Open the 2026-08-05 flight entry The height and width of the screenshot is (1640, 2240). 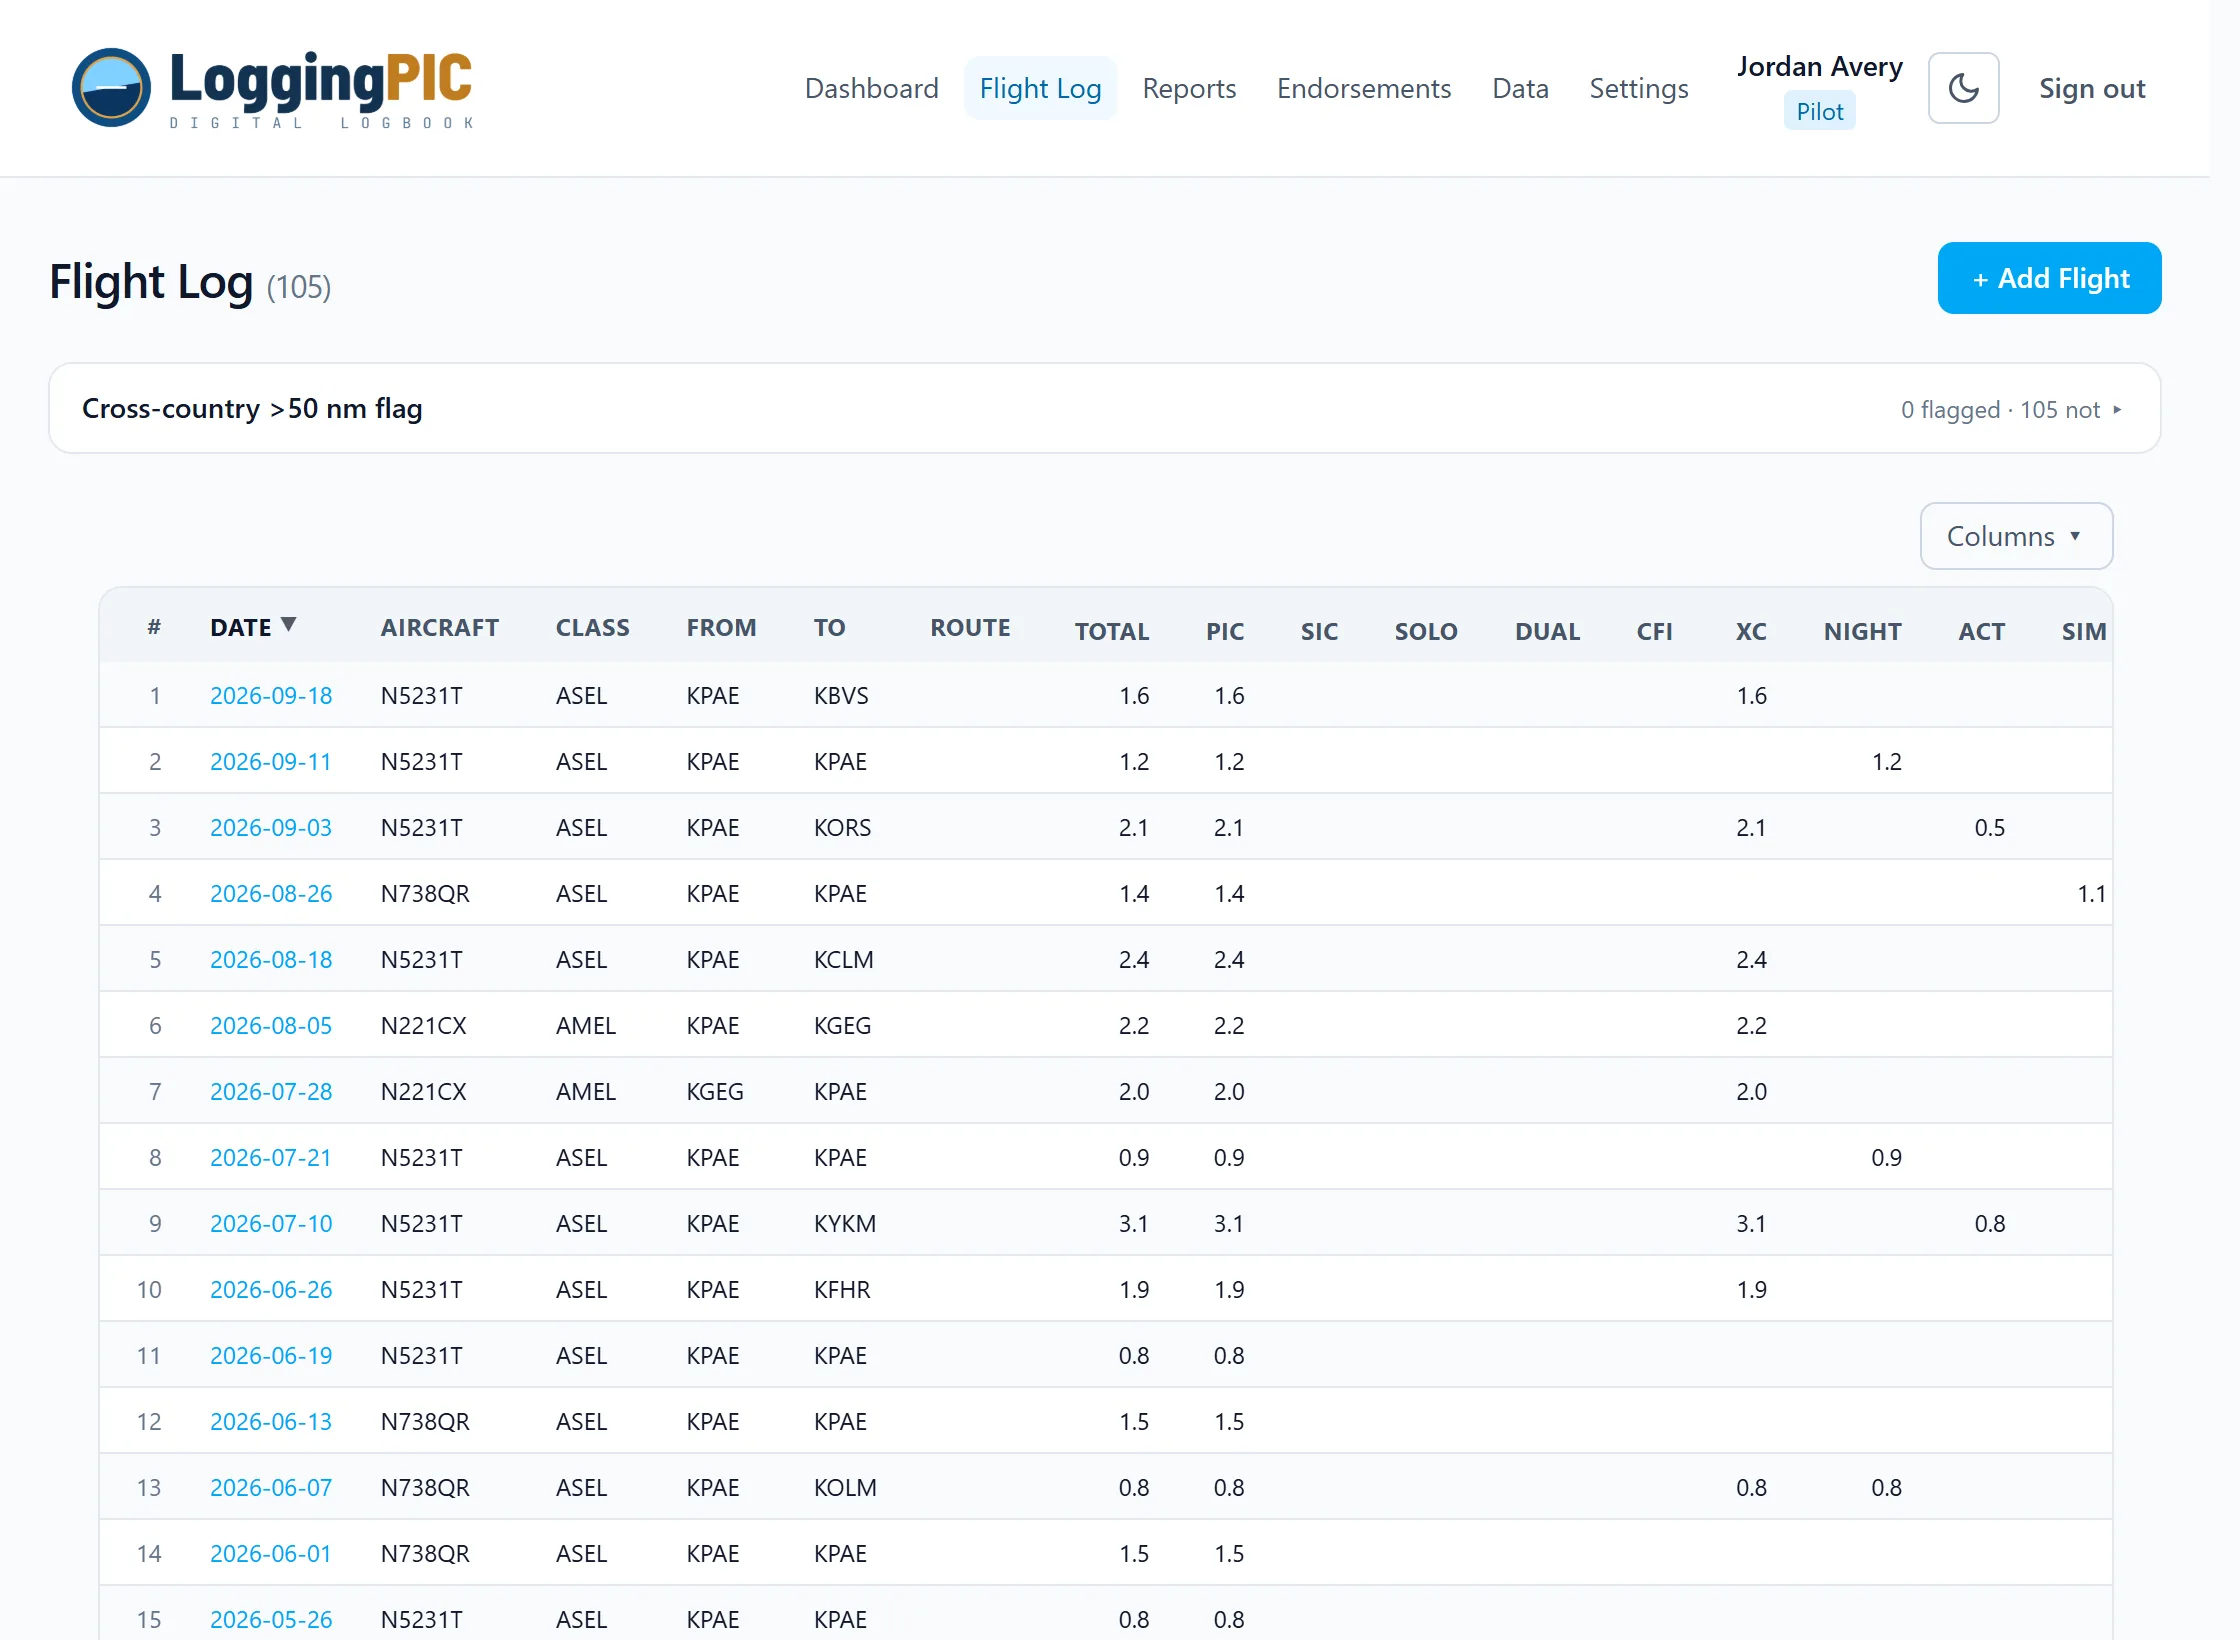[270, 1025]
